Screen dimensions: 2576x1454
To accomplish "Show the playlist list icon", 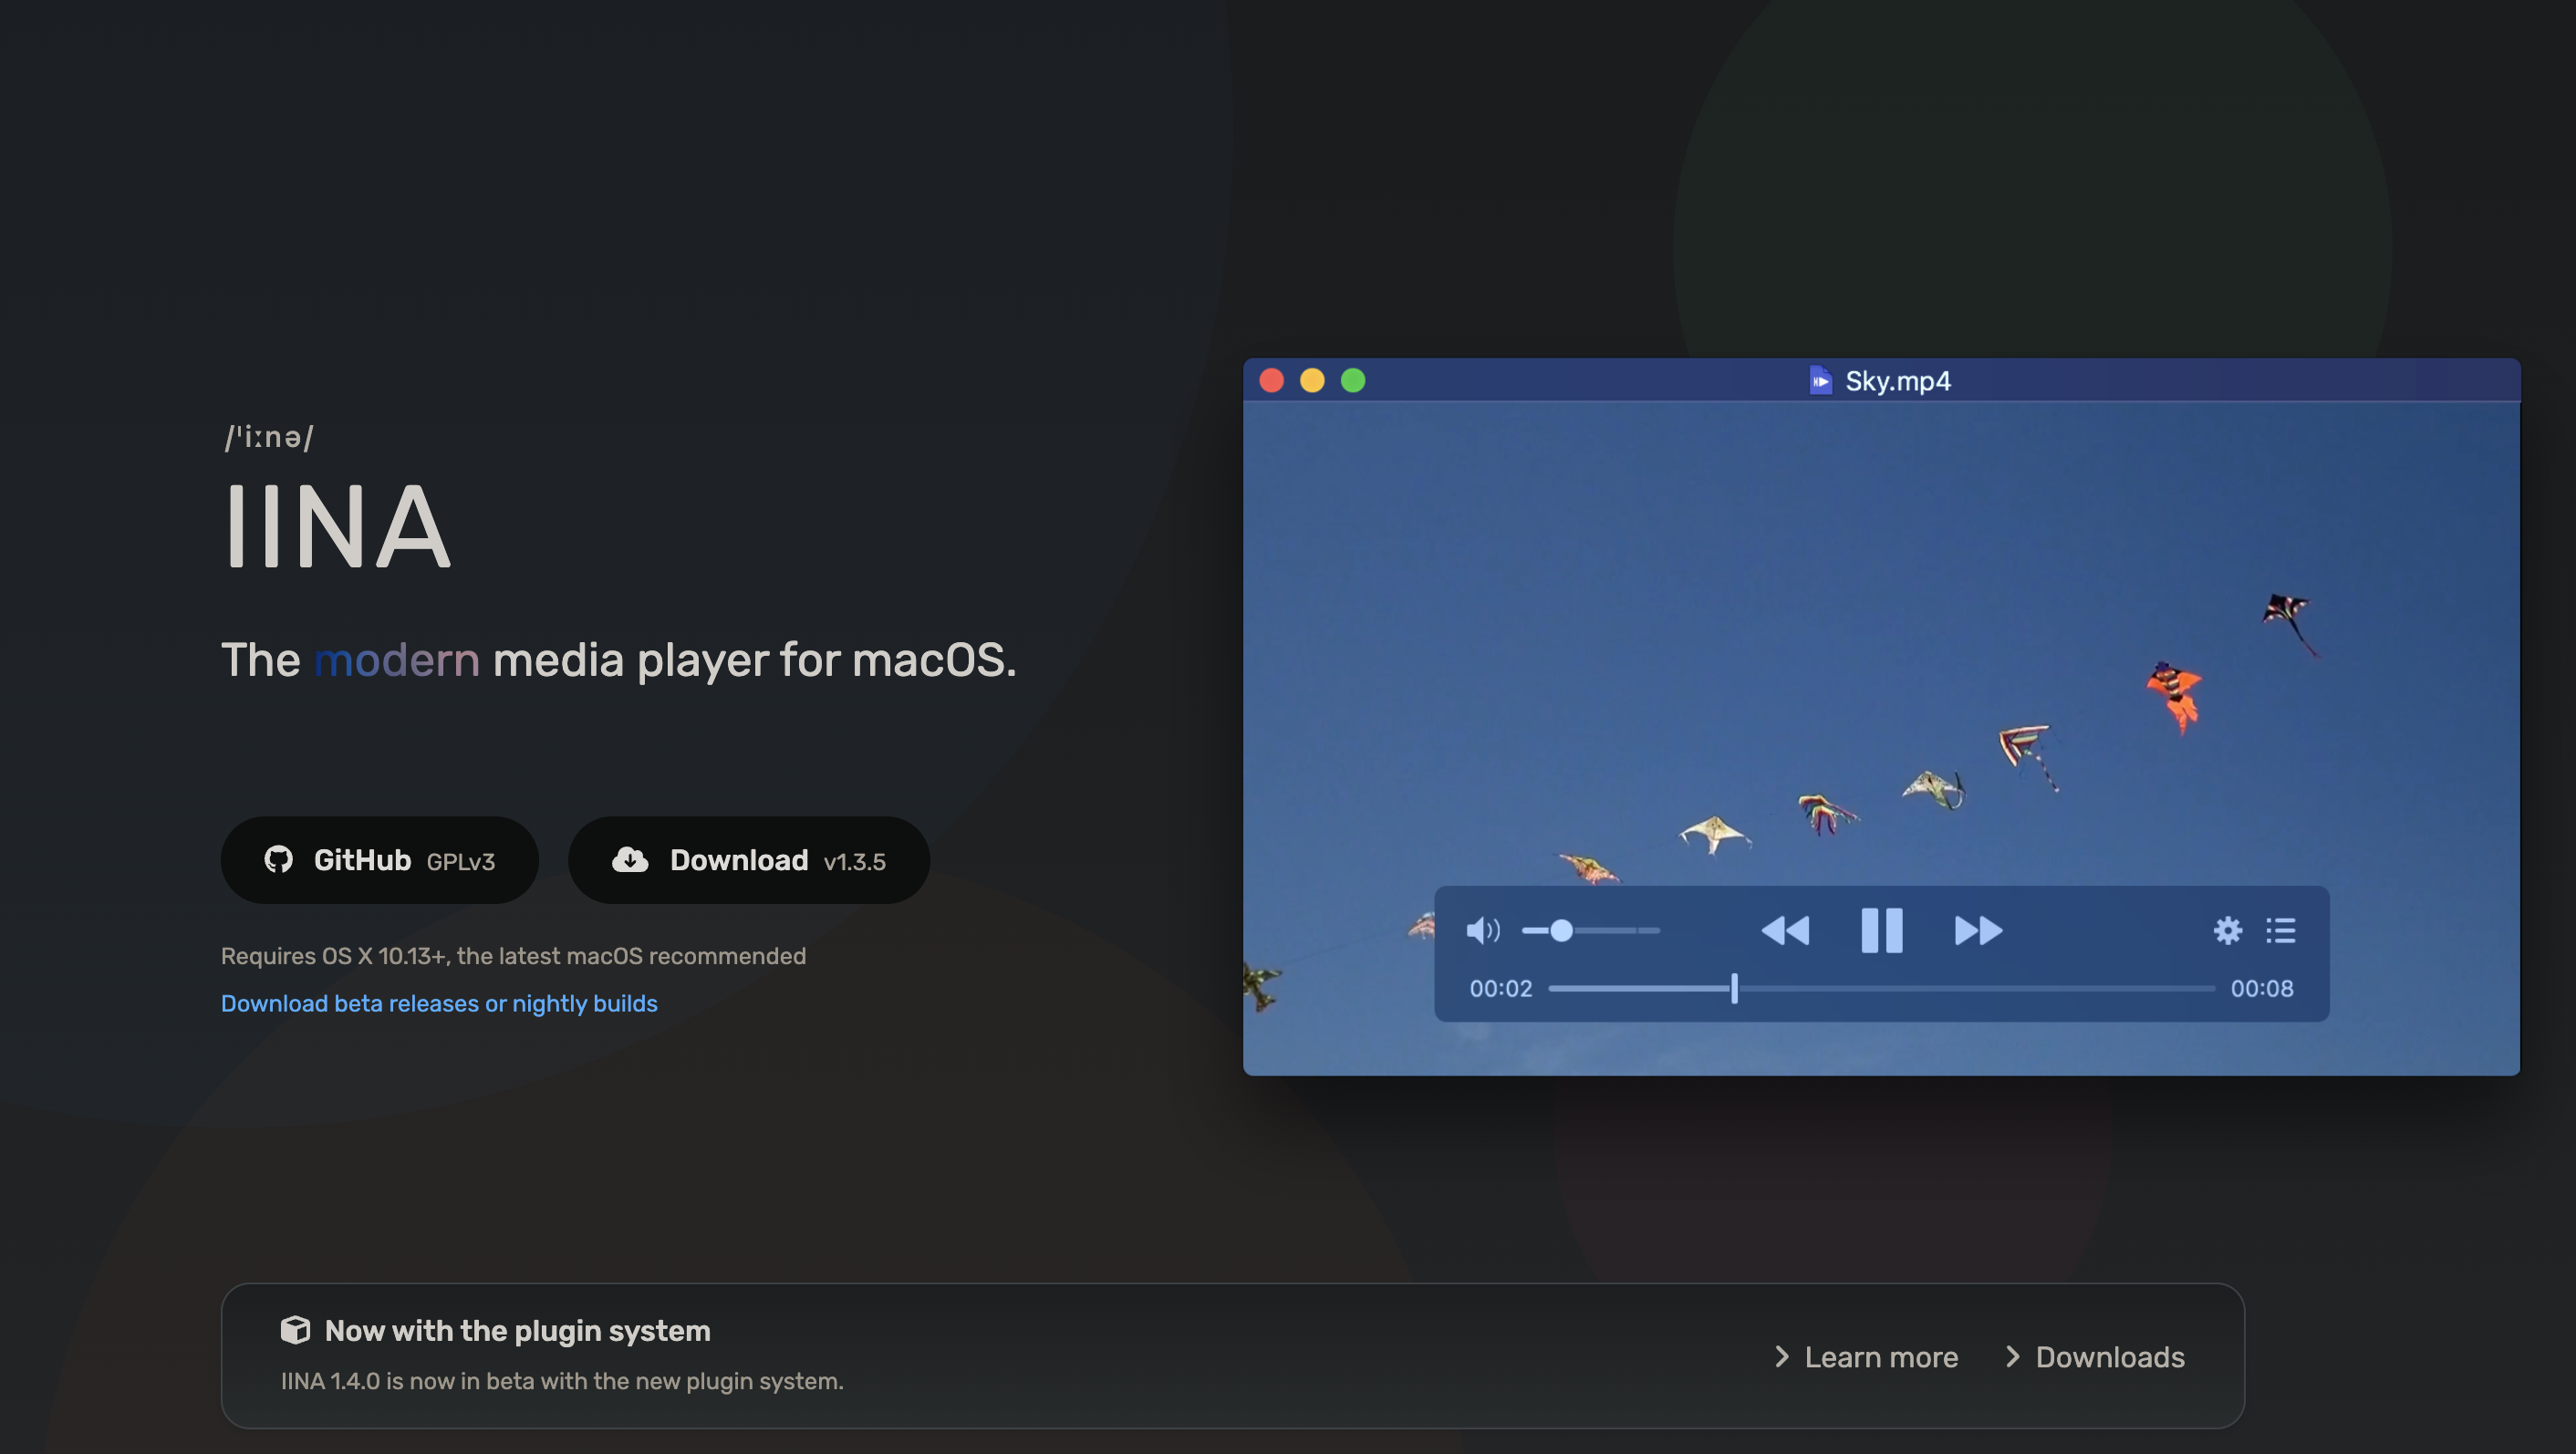I will coord(2280,931).
